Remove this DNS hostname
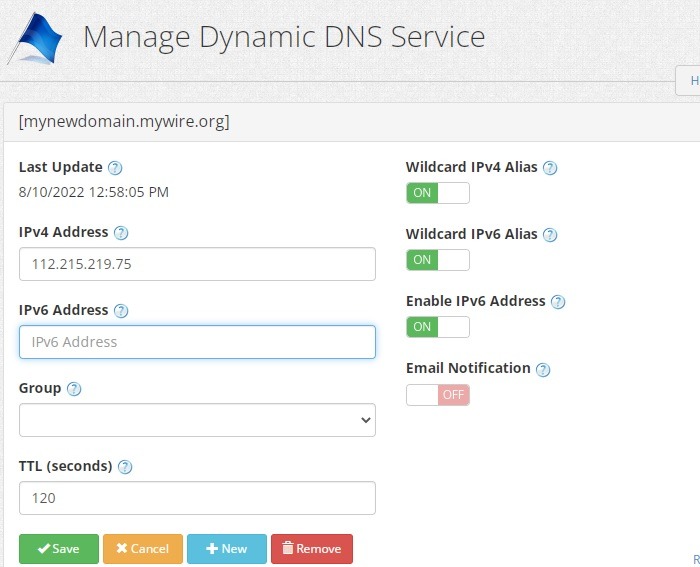 [x=312, y=549]
